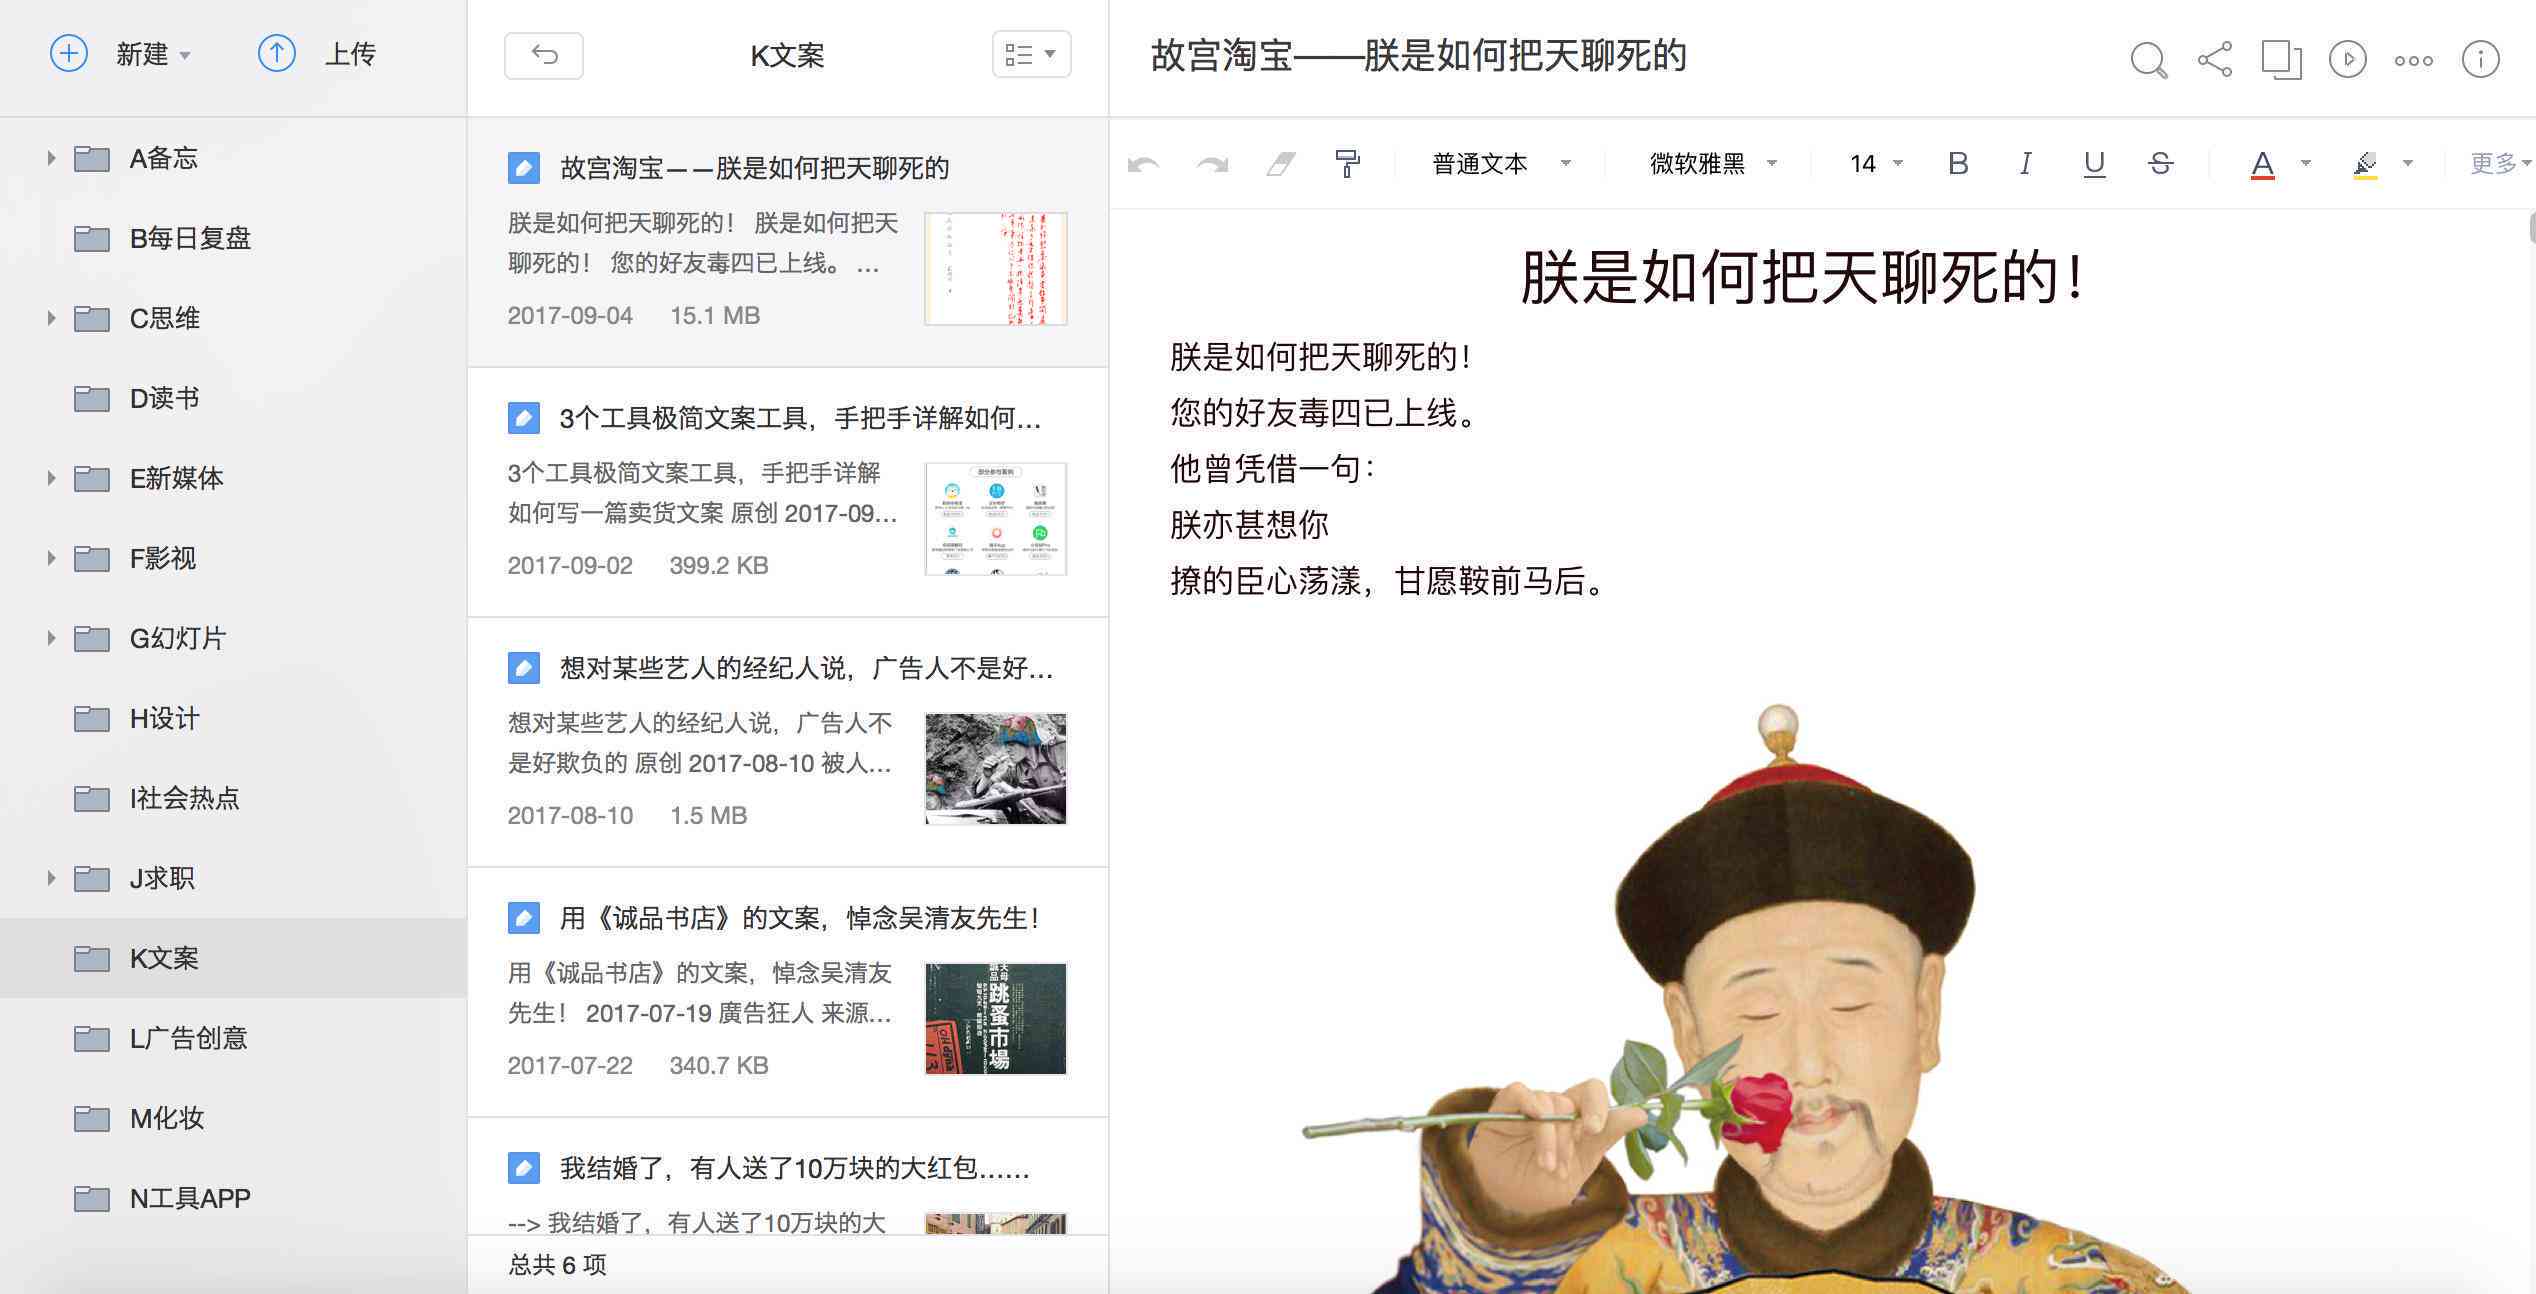The image size is (2536, 1294).
Task: Open the N工具APP folder
Action: point(233,1198)
